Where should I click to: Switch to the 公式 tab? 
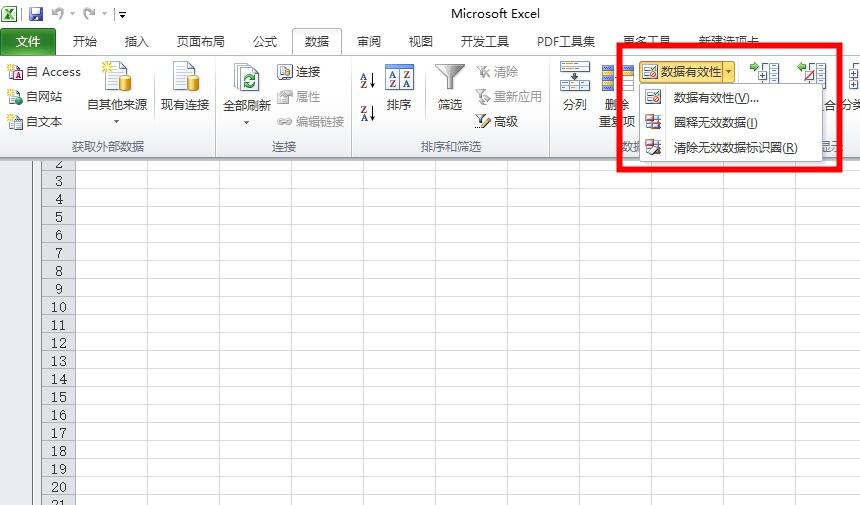[x=265, y=42]
